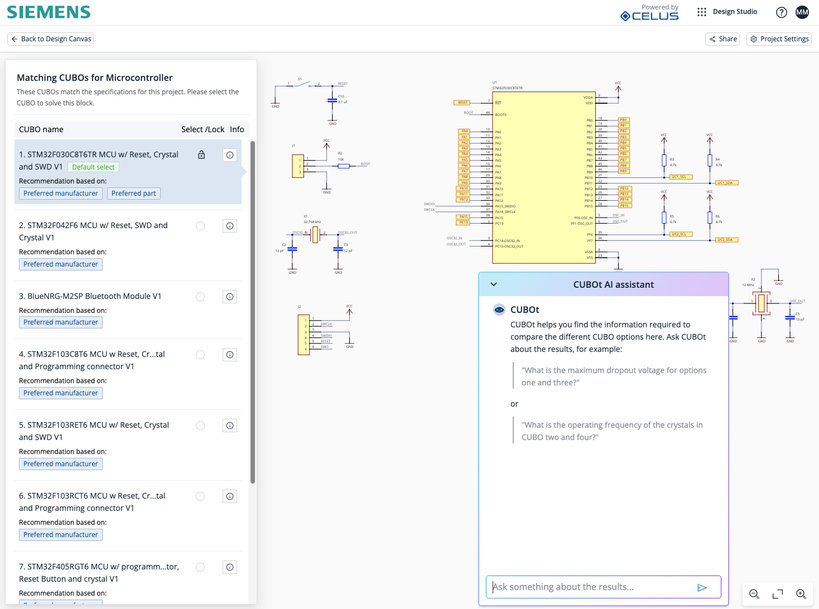Viewport: 819px width, 609px height.
Task: Open the MM user avatar menu
Action: pos(802,12)
